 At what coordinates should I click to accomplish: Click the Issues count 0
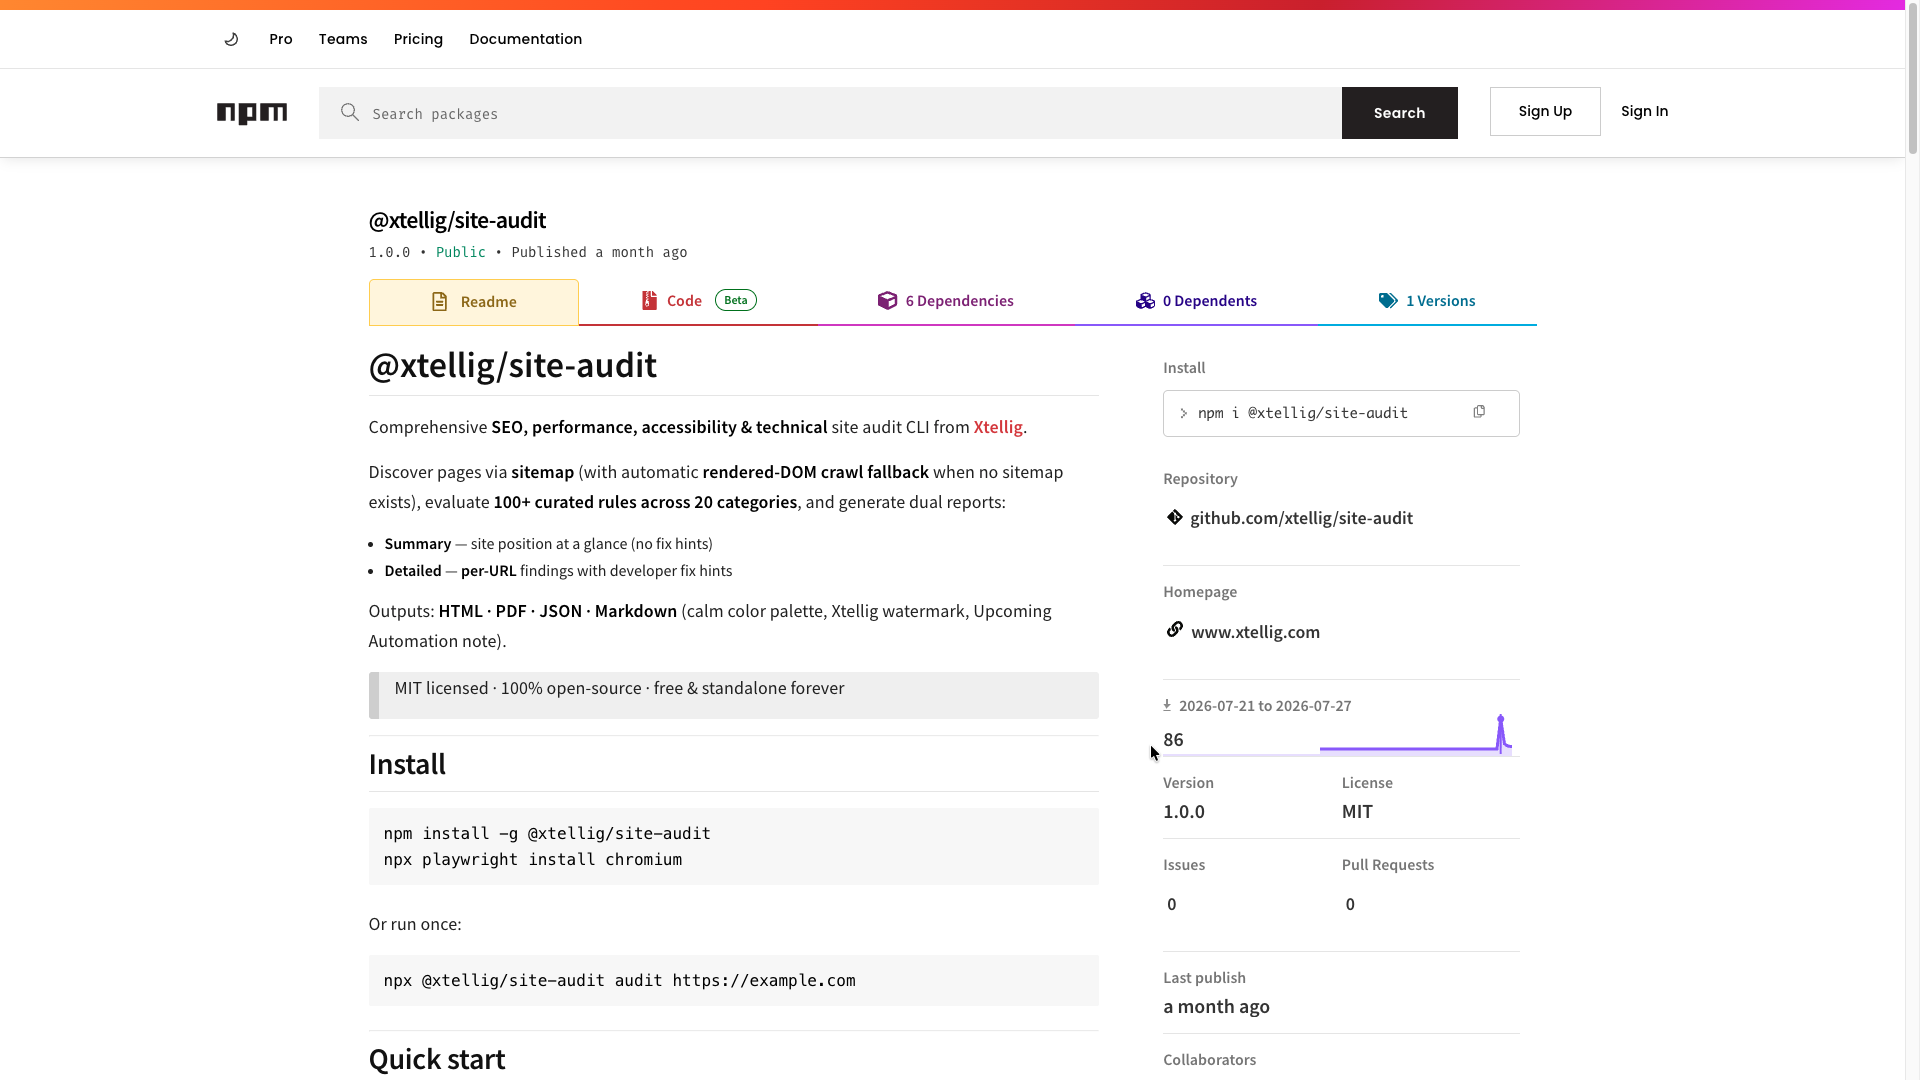(1172, 904)
